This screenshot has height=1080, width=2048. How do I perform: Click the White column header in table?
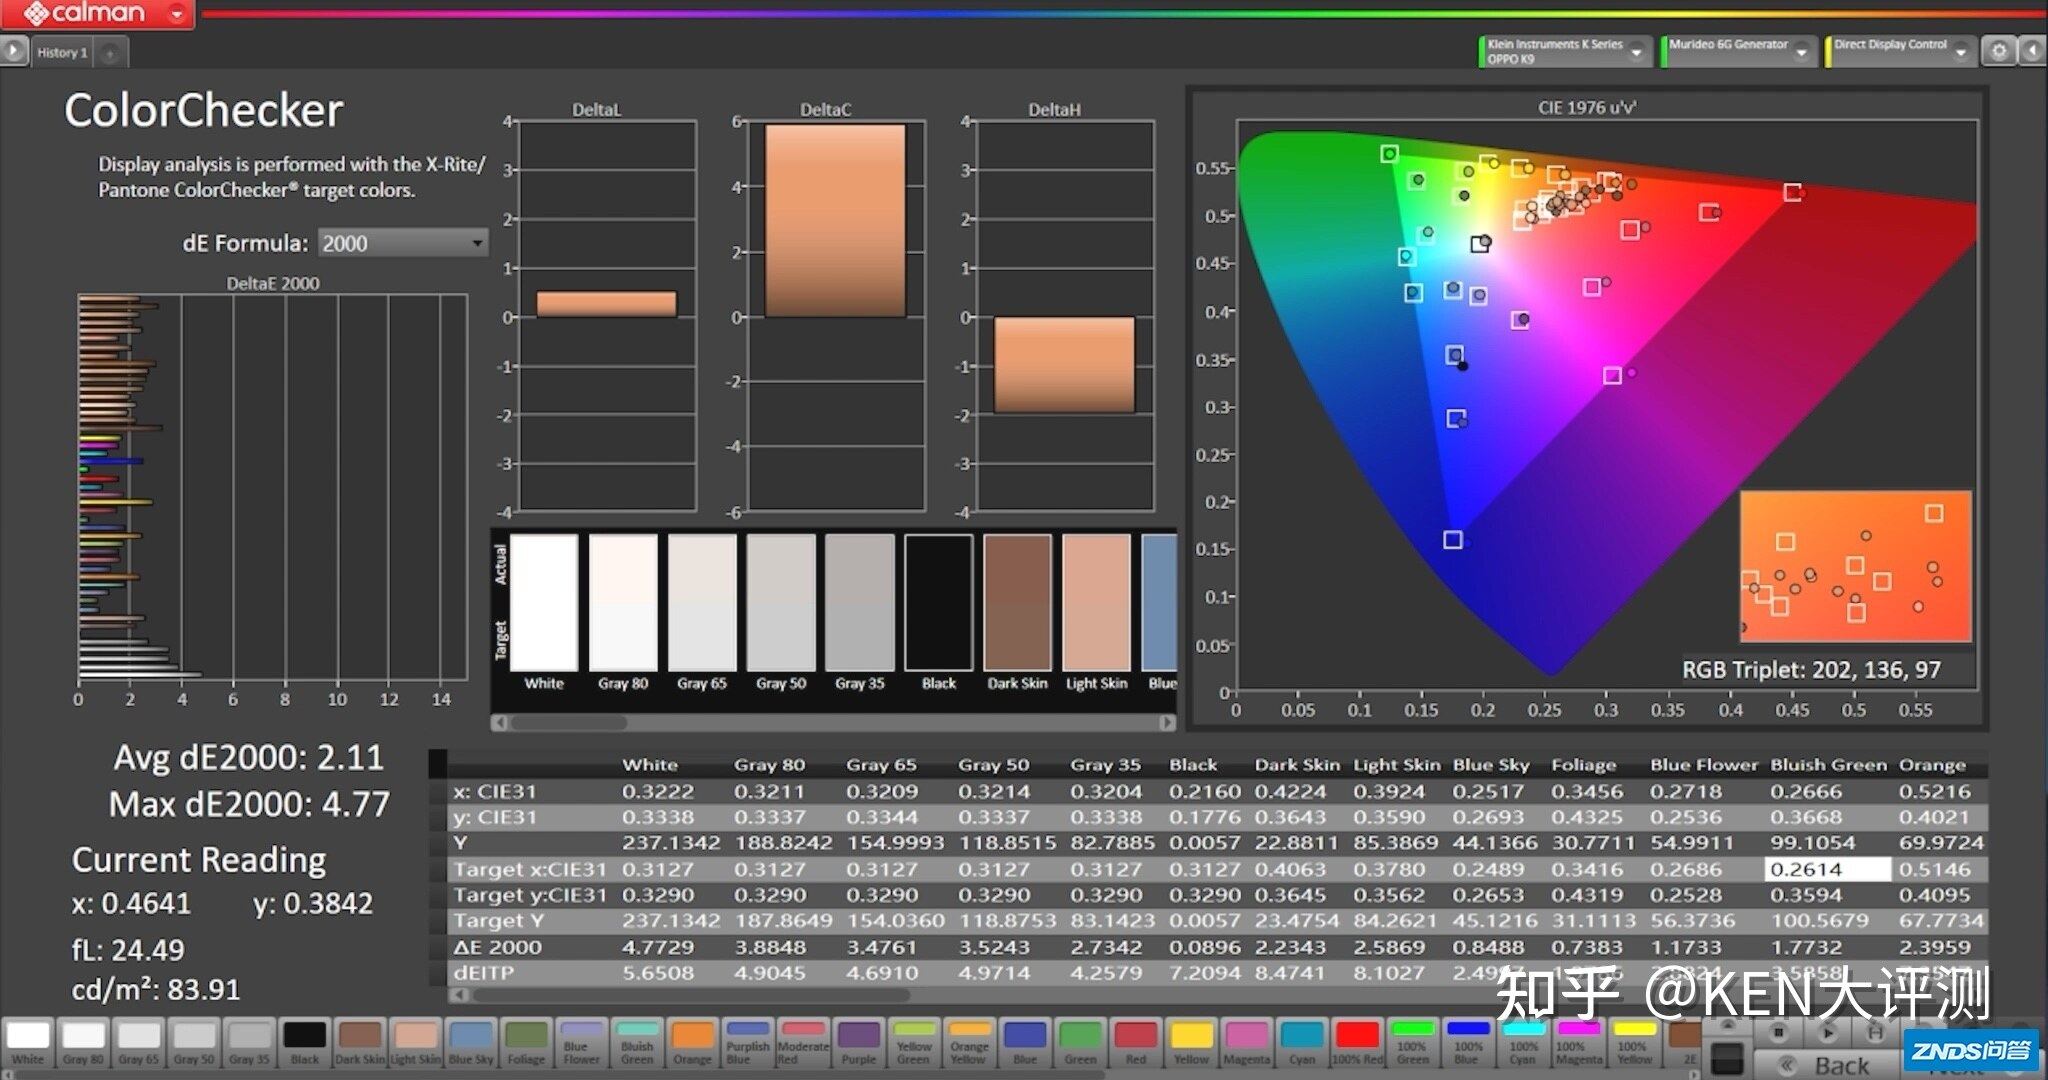(x=650, y=765)
